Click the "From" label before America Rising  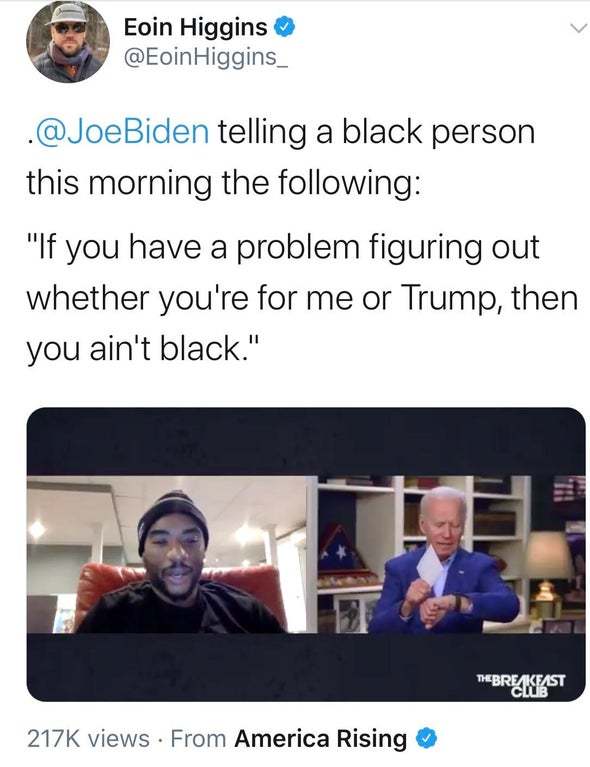click(x=198, y=739)
